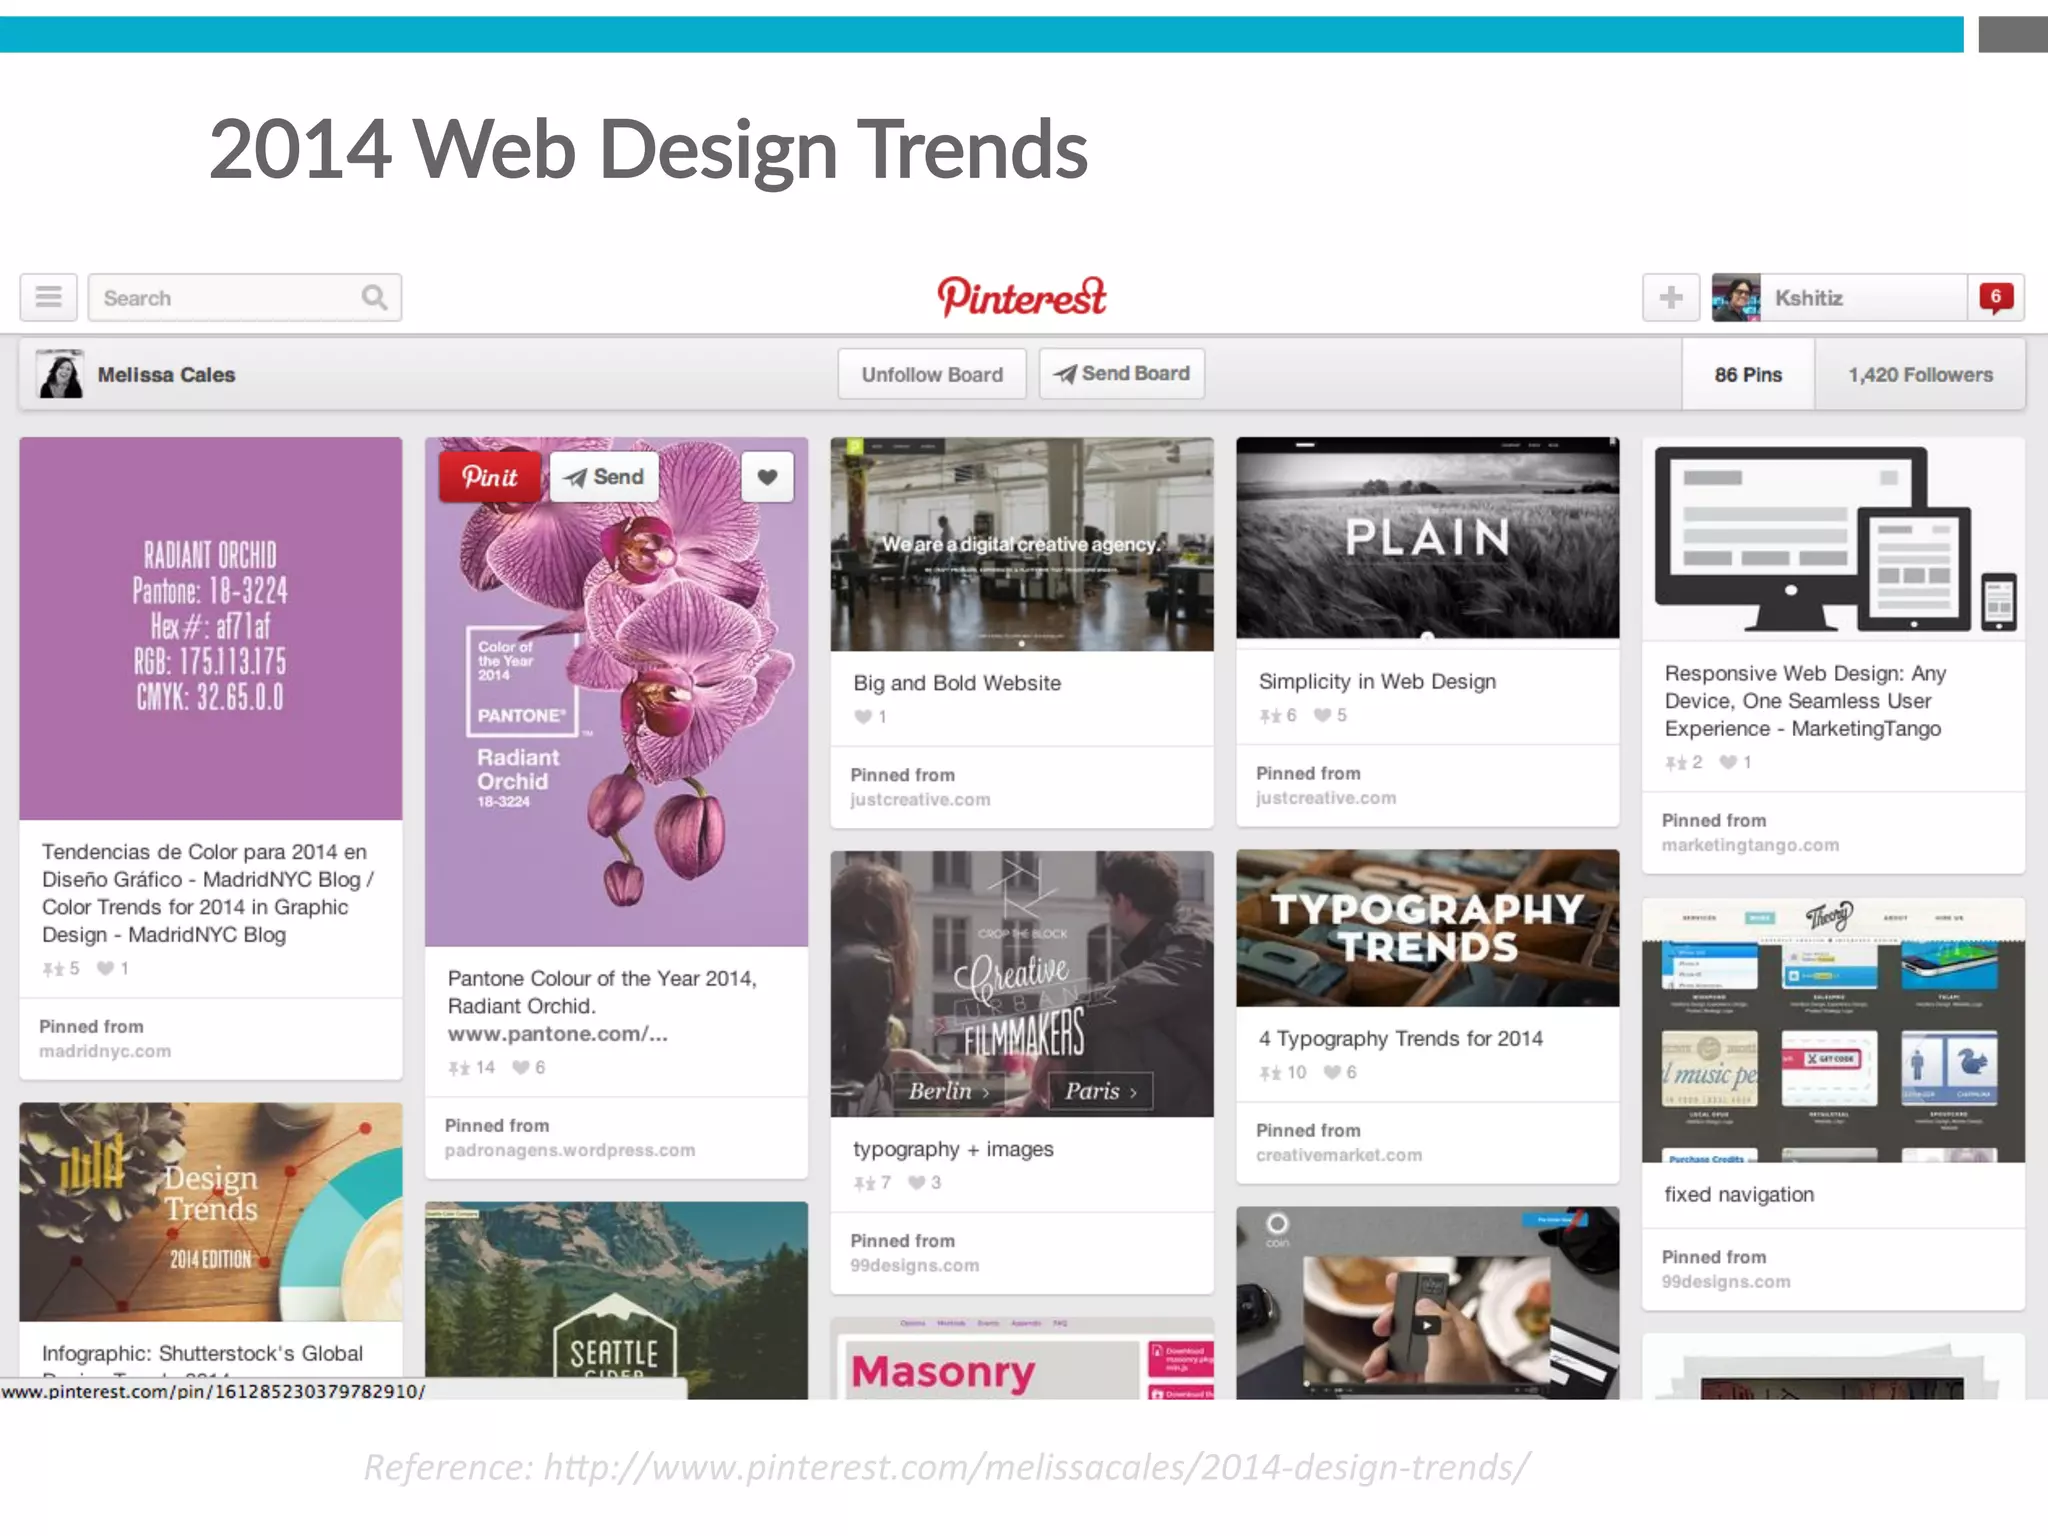
Task: Click the 'Big and Bold Website' title text
Action: [957, 683]
